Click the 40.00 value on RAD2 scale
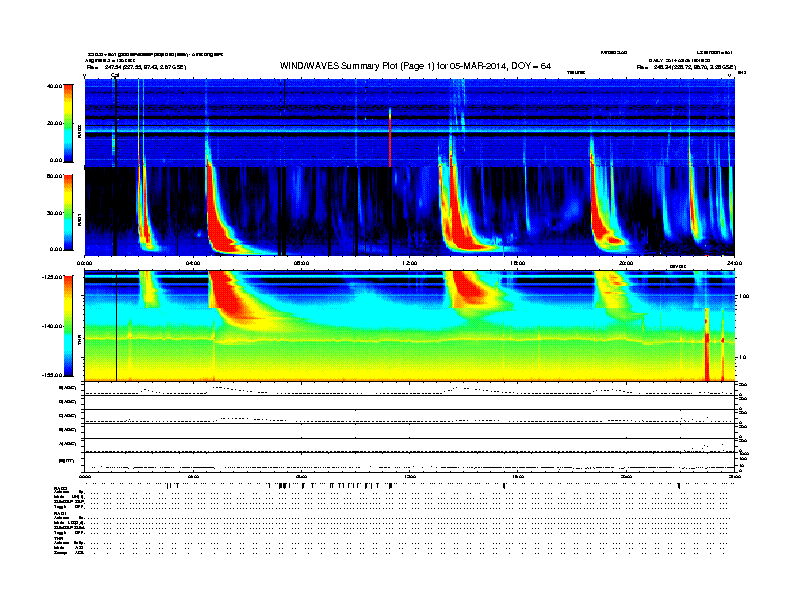The image size is (792, 612). pos(54,86)
